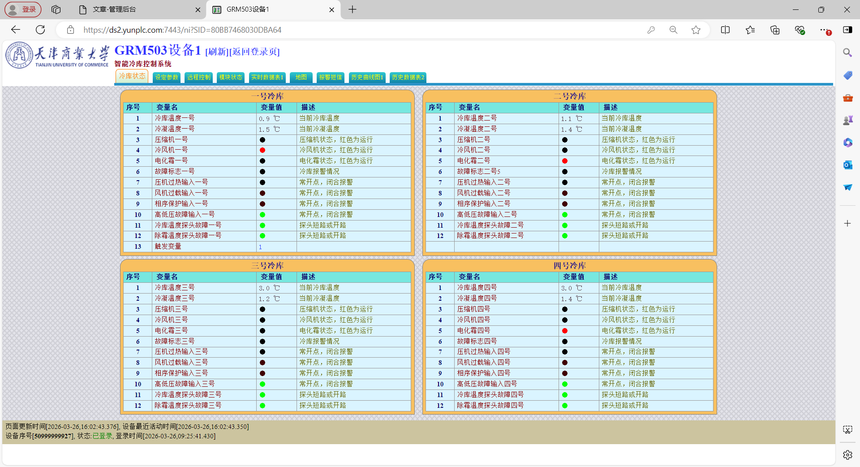Open the 历史数据表2 tab
The image size is (860, 467).
click(408, 77)
